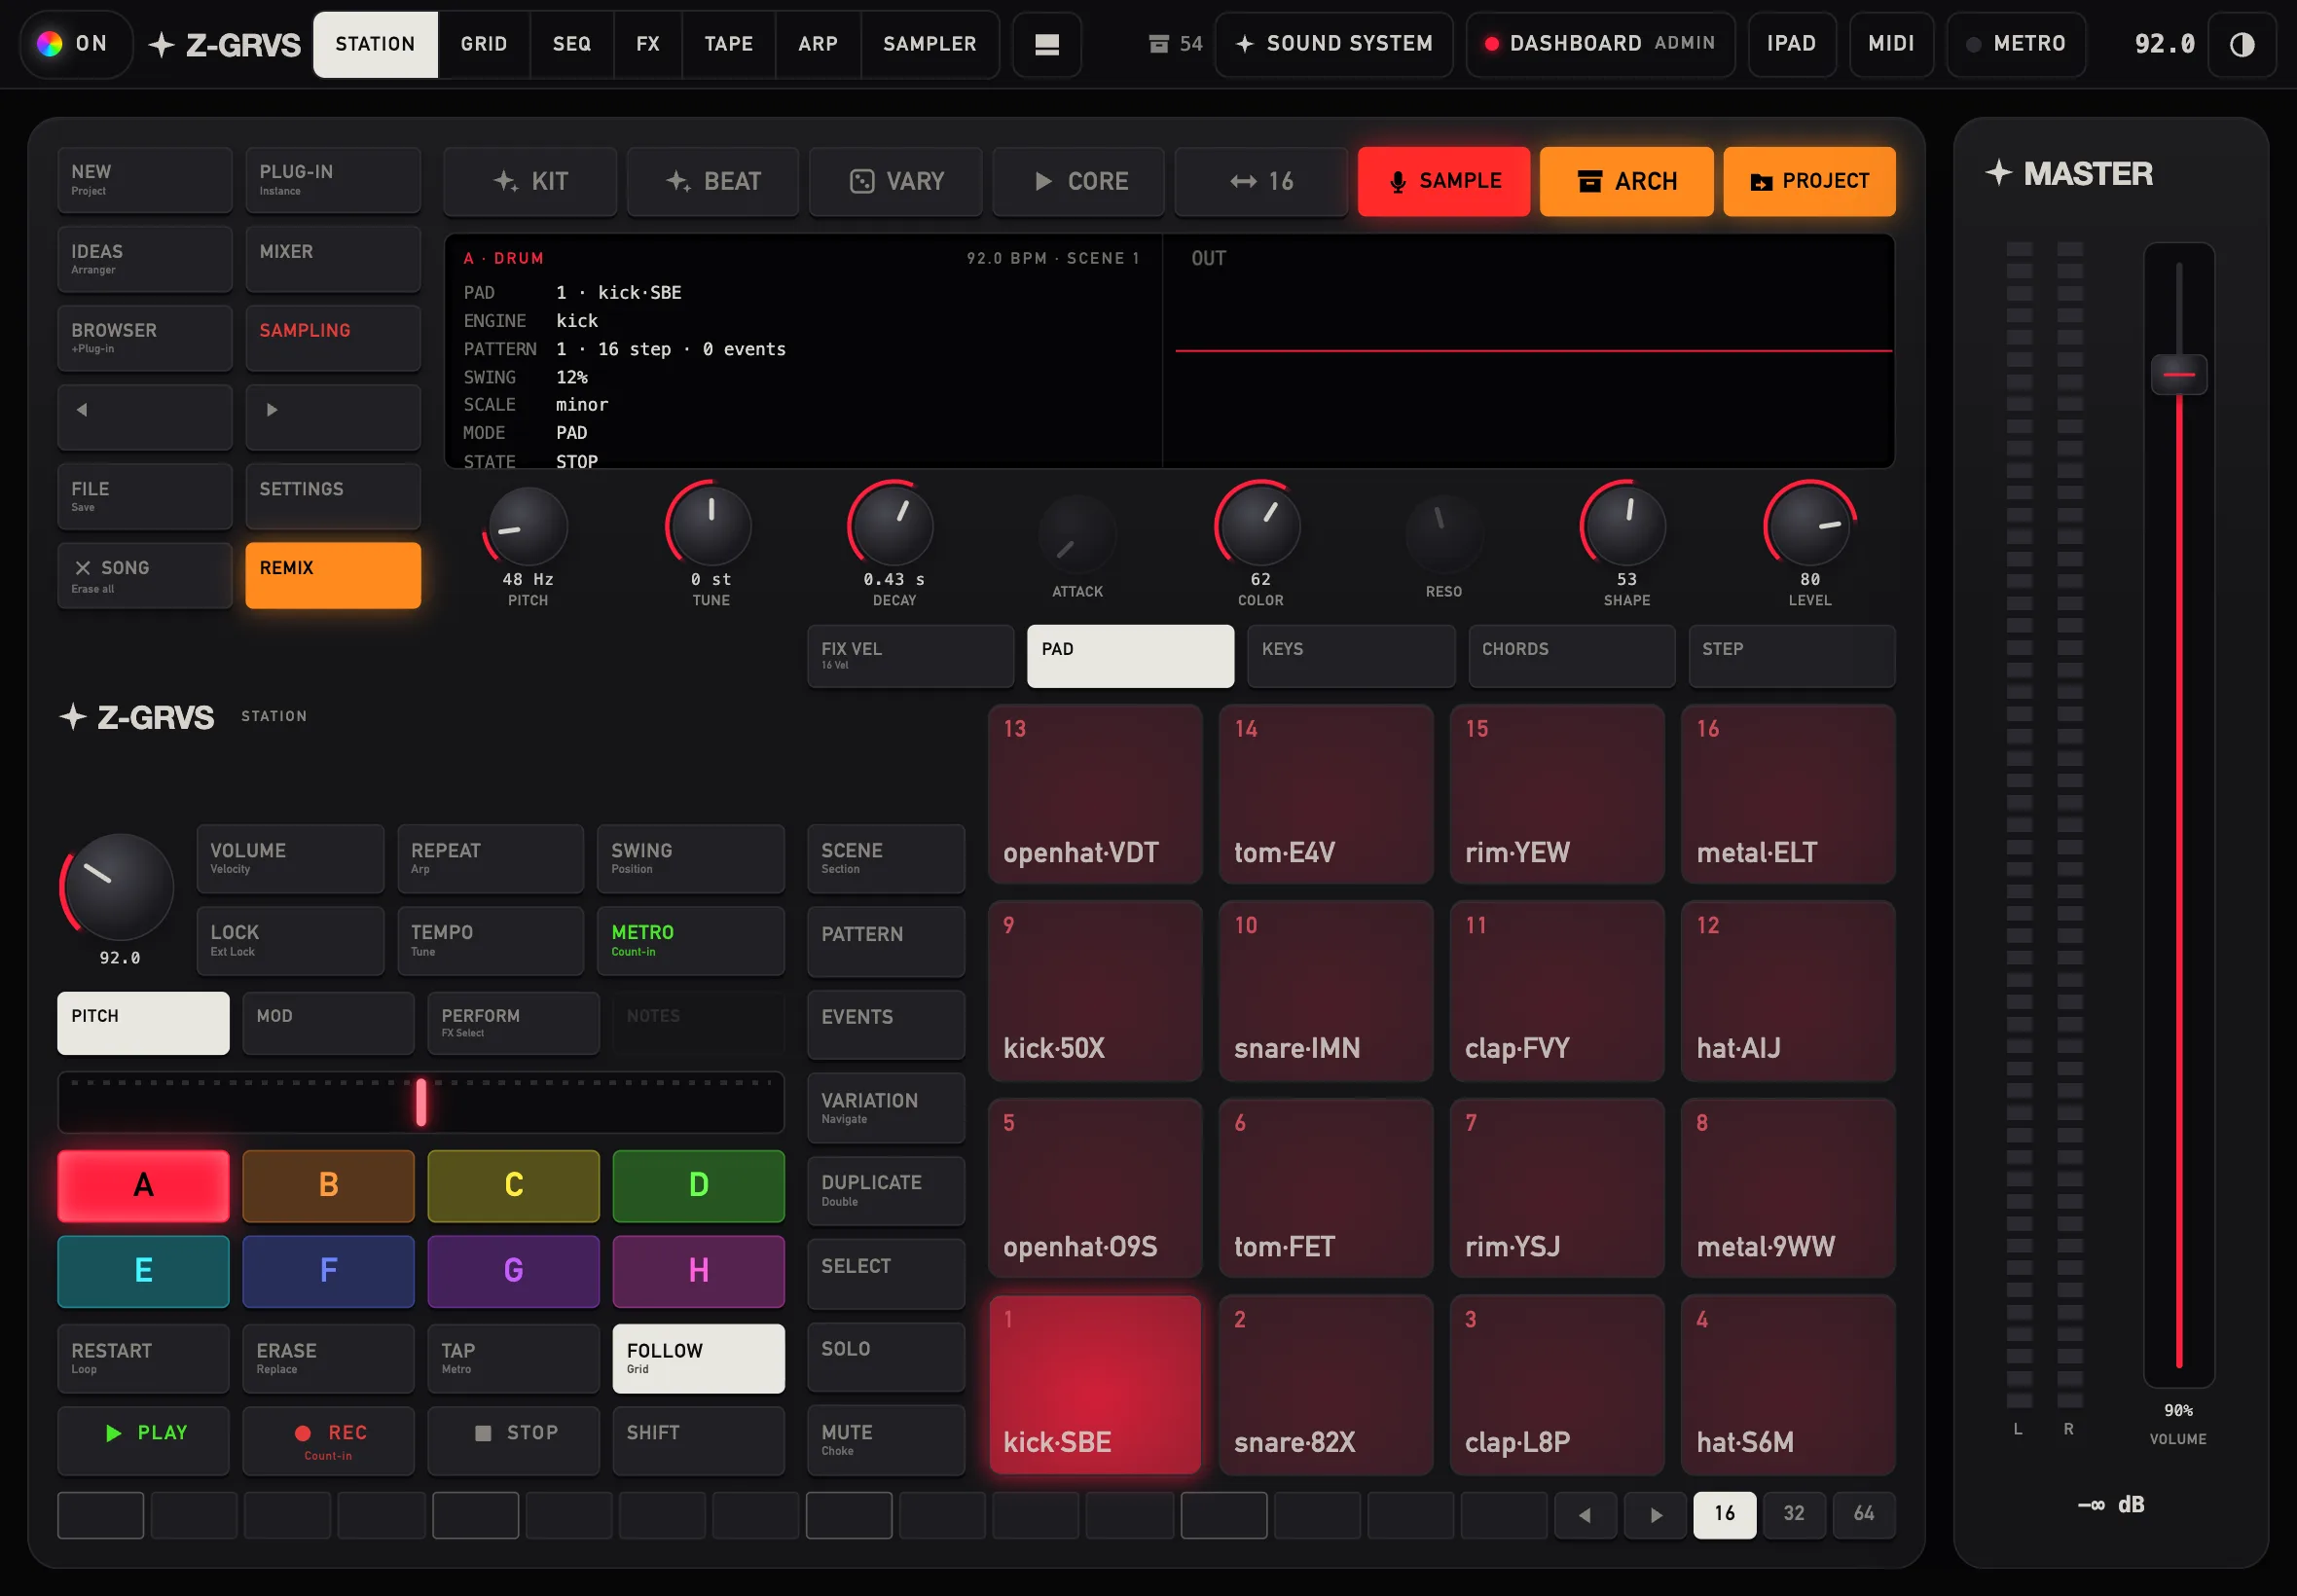
Task: Click the pitch strip red marker
Action: point(421,1102)
